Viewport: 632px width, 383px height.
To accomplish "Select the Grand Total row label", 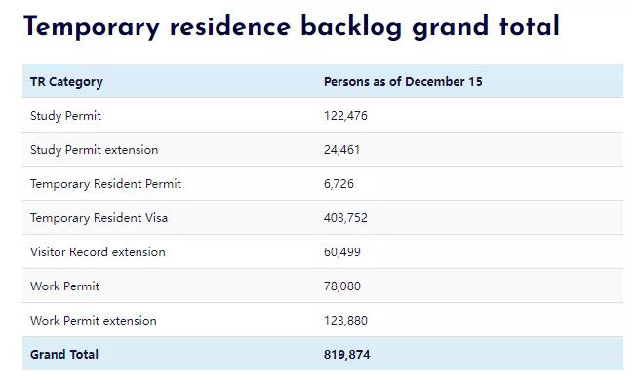I will click(64, 355).
